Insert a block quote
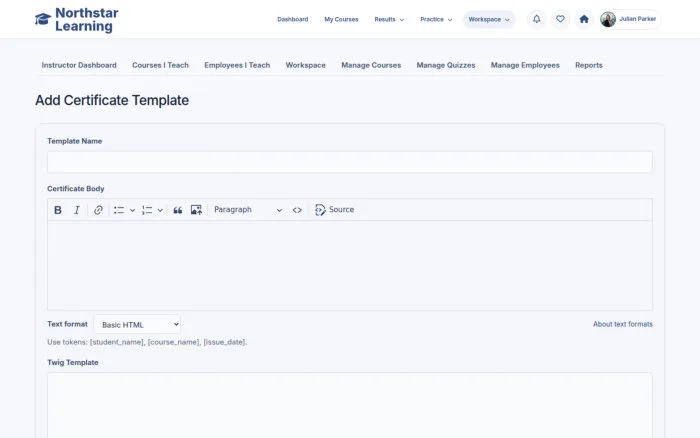Image resolution: width=700 pixels, height=438 pixels. [x=178, y=210]
